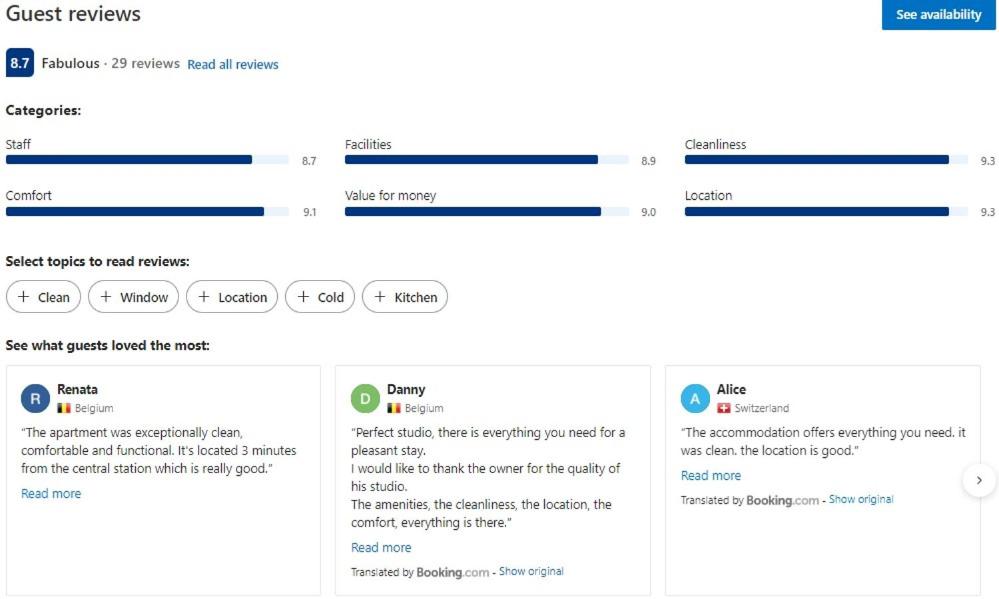Click Renata's blue avatar icon
The width and height of the screenshot is (999, 599).
35,399
